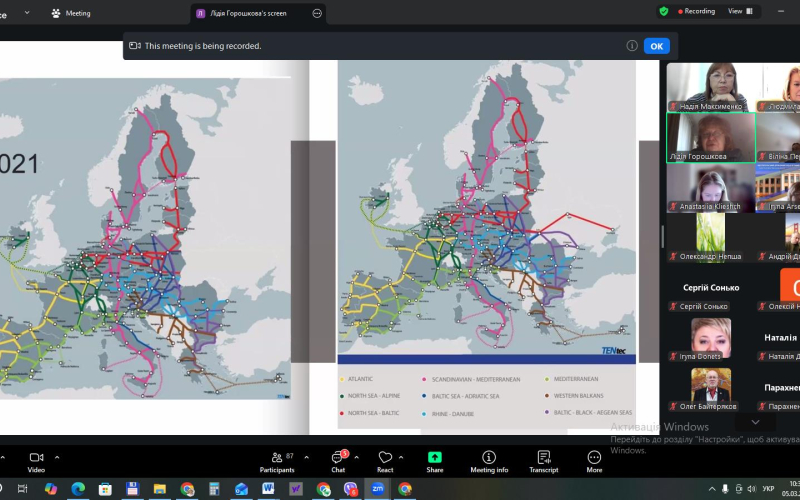
Task: Click the React heart icon
Action: point(385,460)
